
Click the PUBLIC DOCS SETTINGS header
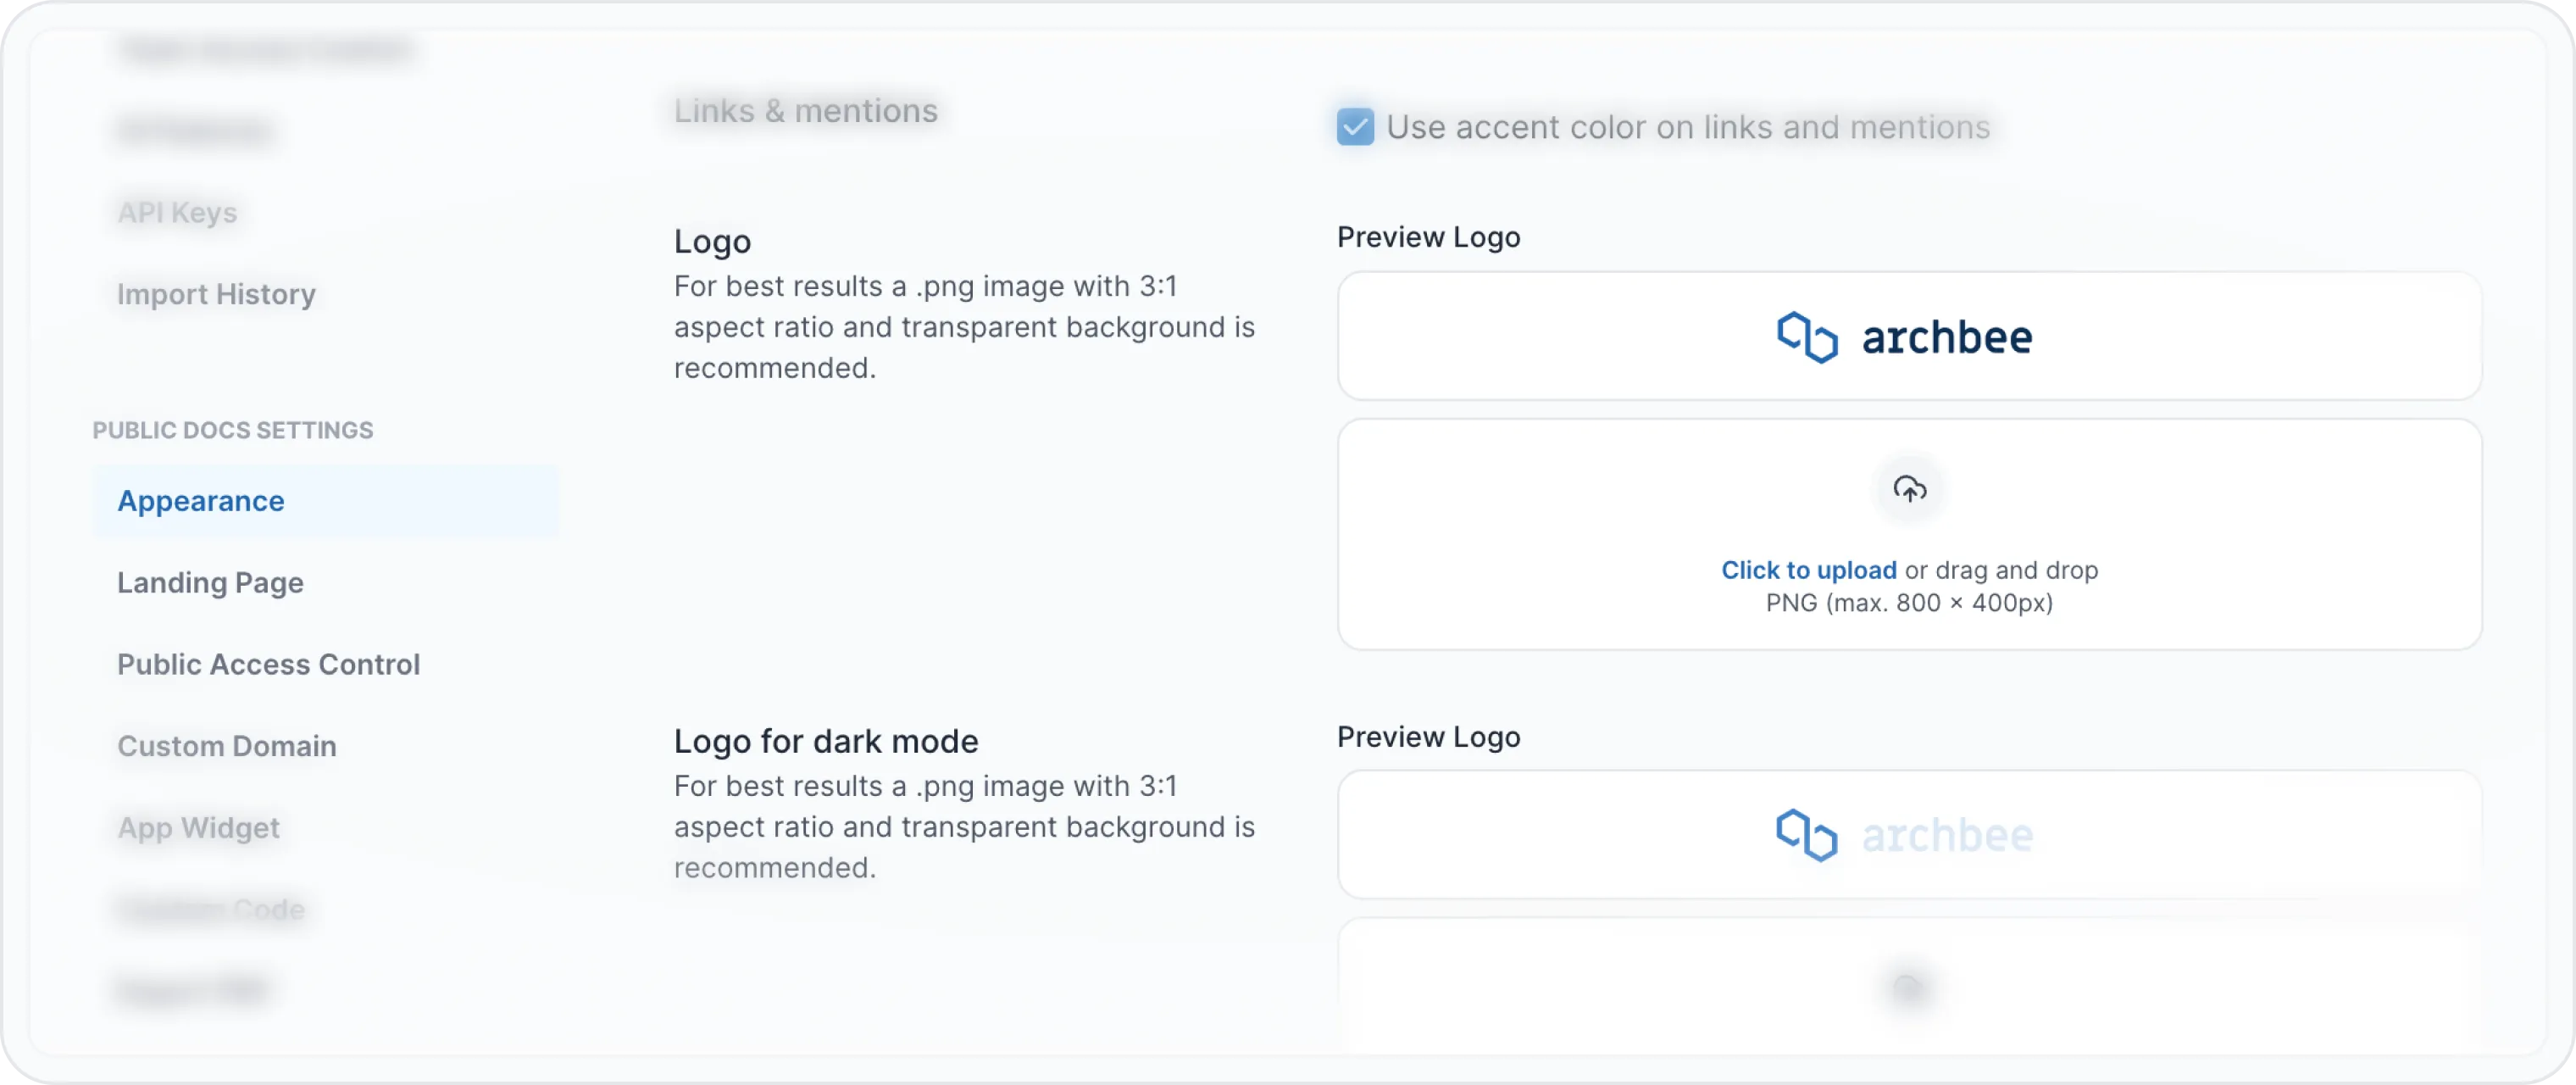tap(233, 430)
